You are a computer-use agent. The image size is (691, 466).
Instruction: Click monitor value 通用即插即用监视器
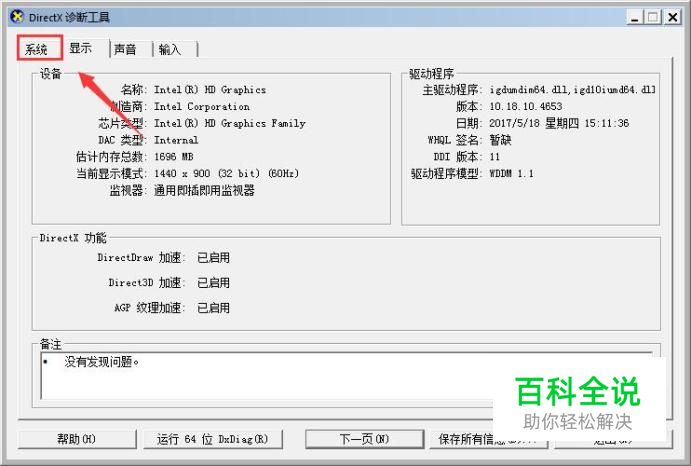click(x=204, y=190)
